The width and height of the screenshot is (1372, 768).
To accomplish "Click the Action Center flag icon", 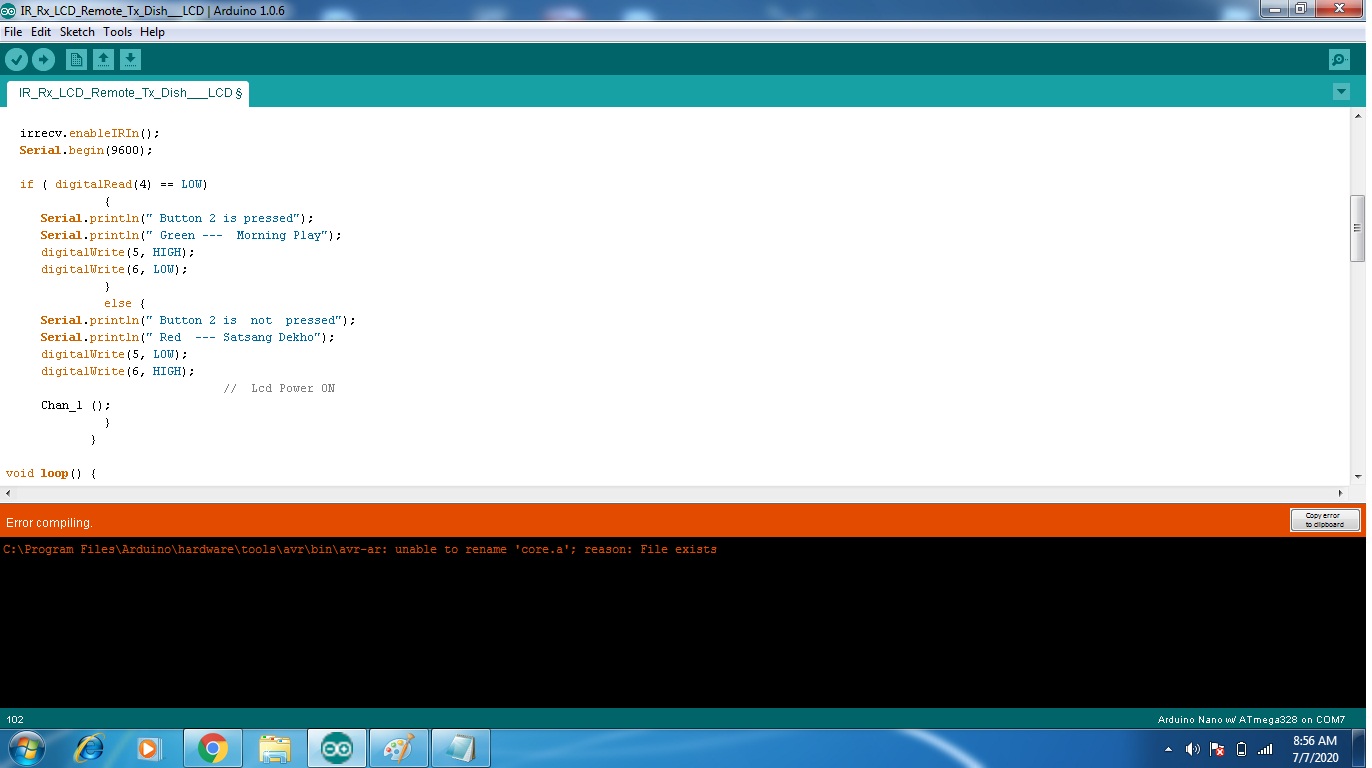I will tap(1217, 749).
